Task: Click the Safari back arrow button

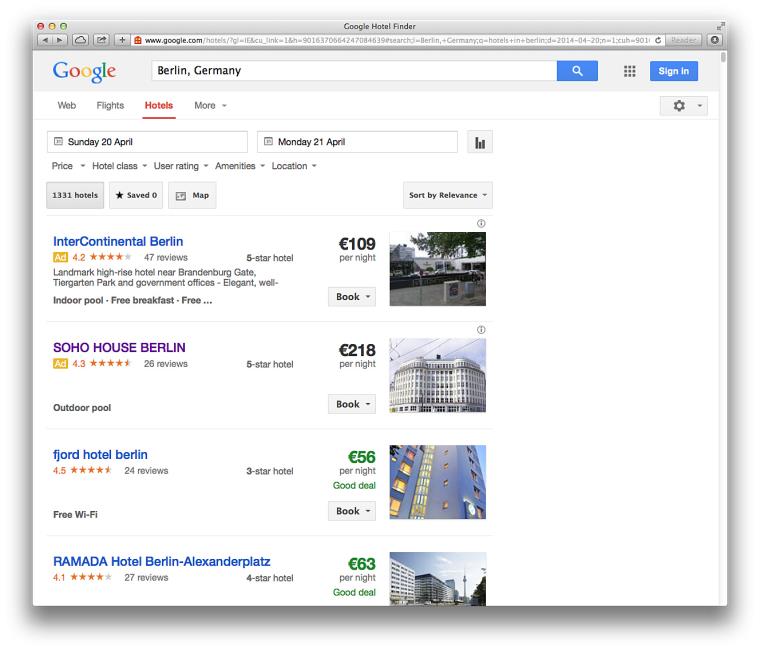Action: click(45, 40)
